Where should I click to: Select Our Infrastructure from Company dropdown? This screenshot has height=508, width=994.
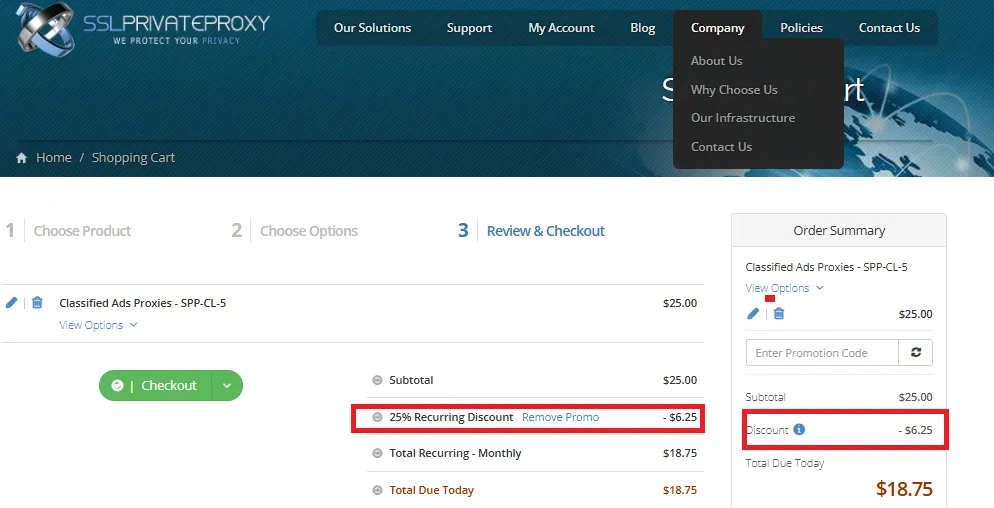[x=742, y=118]
